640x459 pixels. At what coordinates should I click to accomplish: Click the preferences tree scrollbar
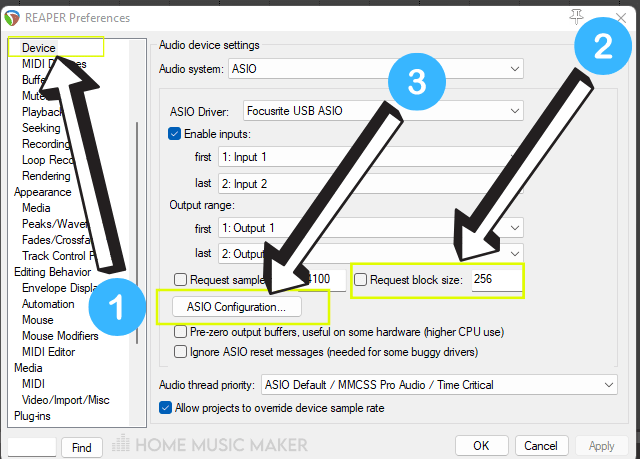coord(137,233)
